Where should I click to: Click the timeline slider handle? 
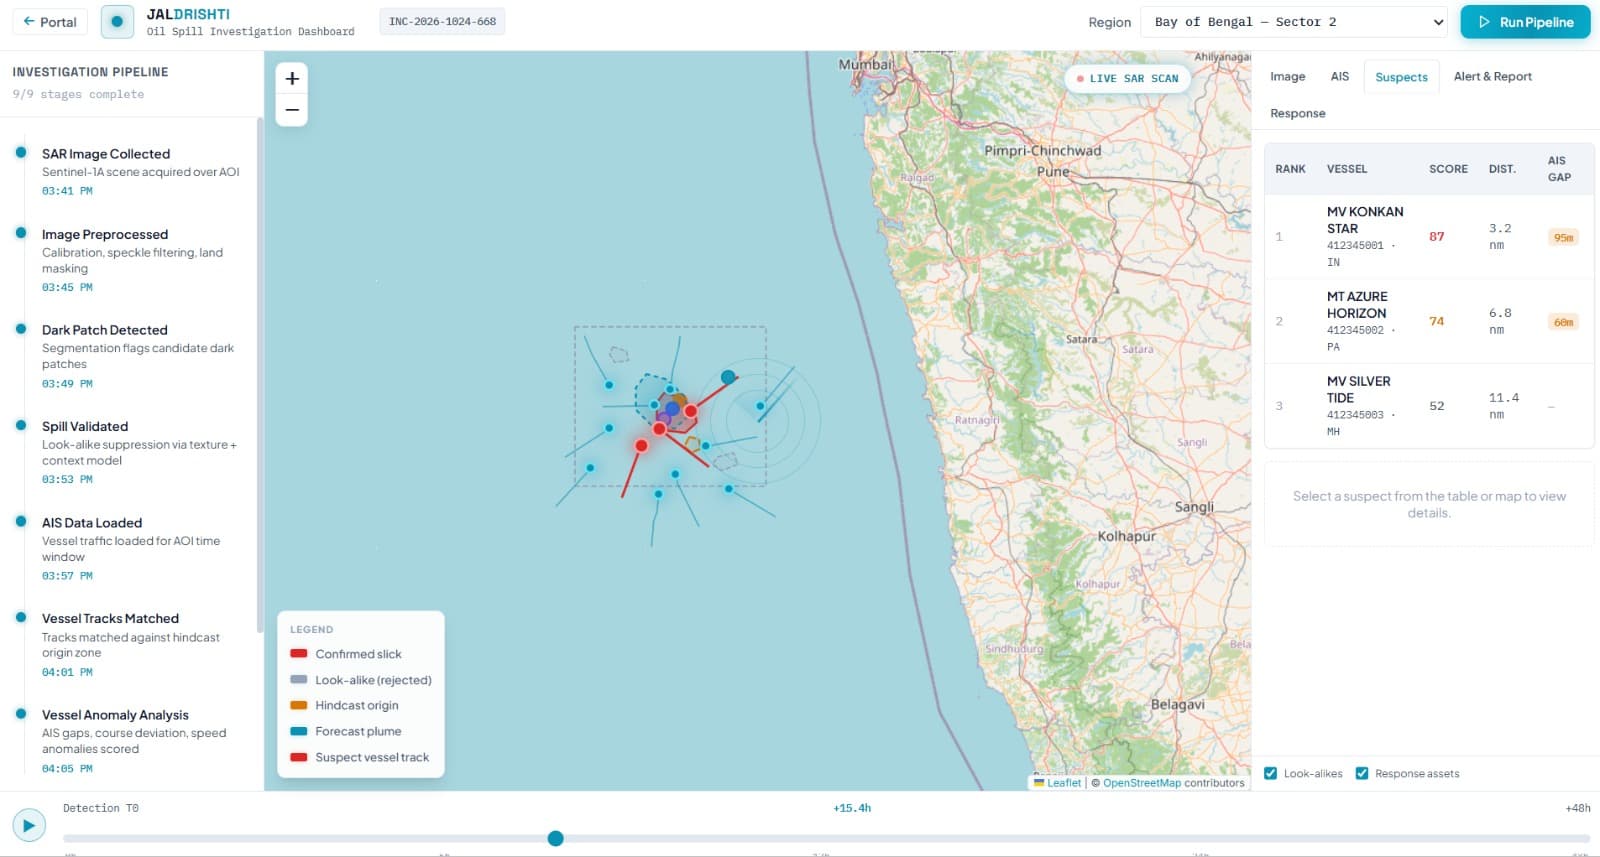click(555, 838)
